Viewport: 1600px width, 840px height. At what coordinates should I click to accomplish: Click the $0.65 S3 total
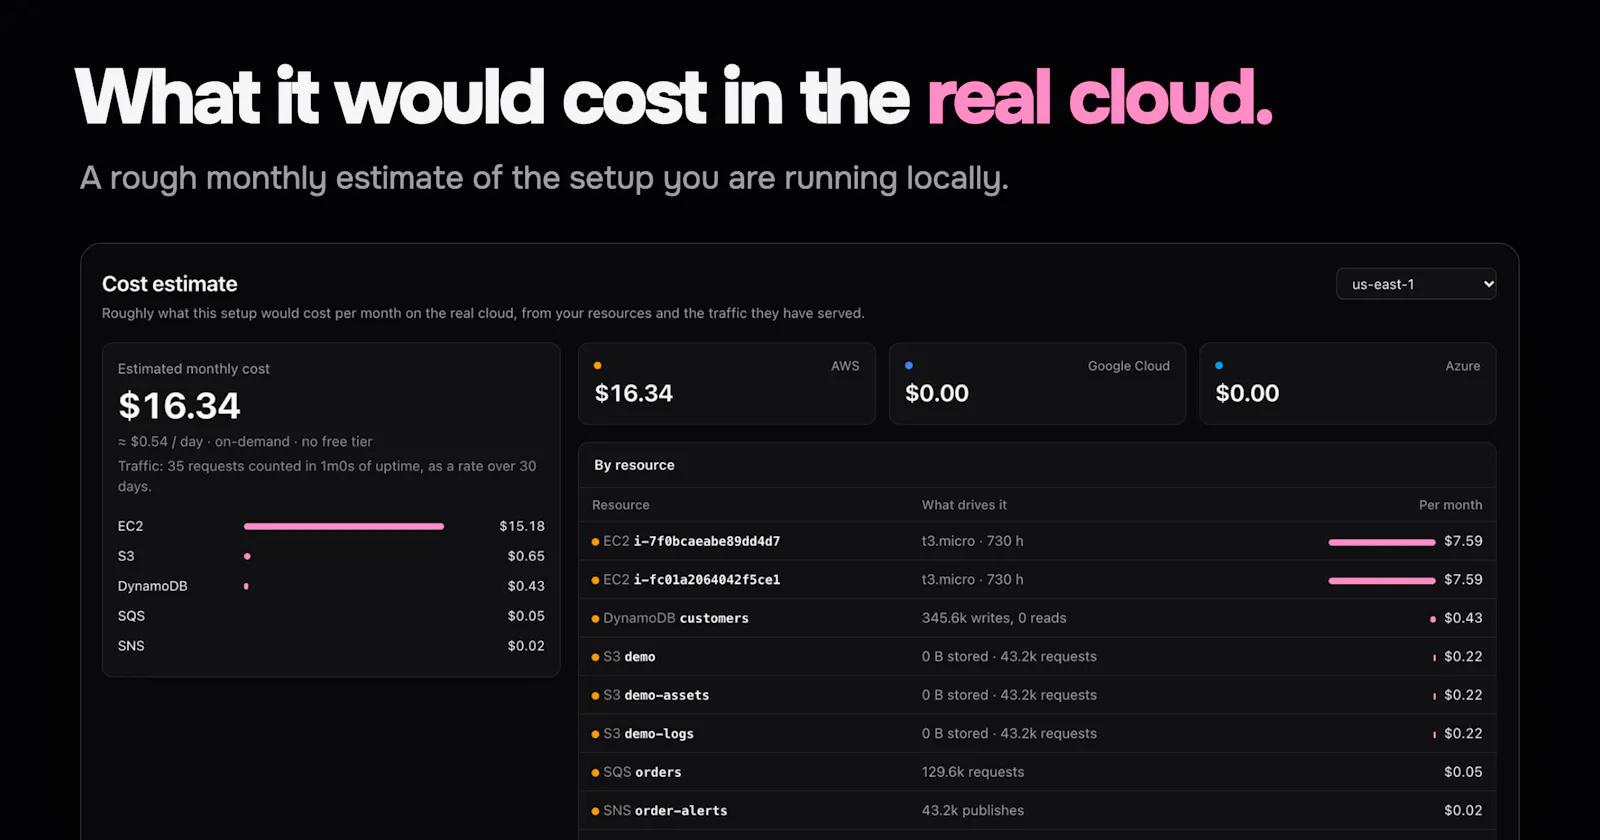tap(526, 556)
